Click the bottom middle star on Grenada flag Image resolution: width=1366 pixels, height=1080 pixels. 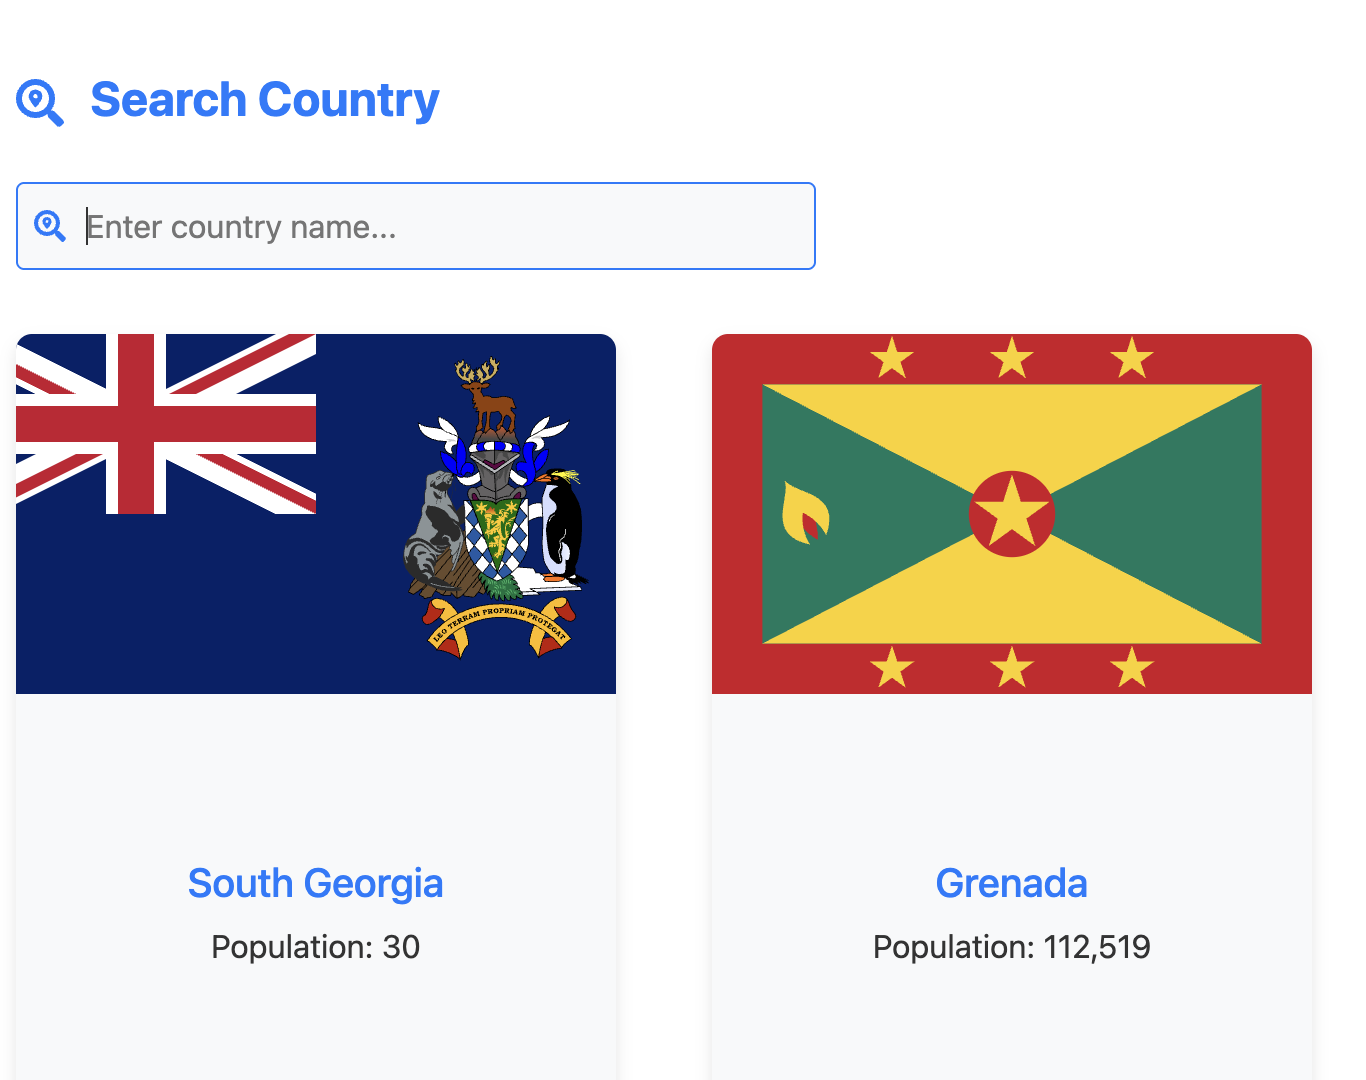1011,666
